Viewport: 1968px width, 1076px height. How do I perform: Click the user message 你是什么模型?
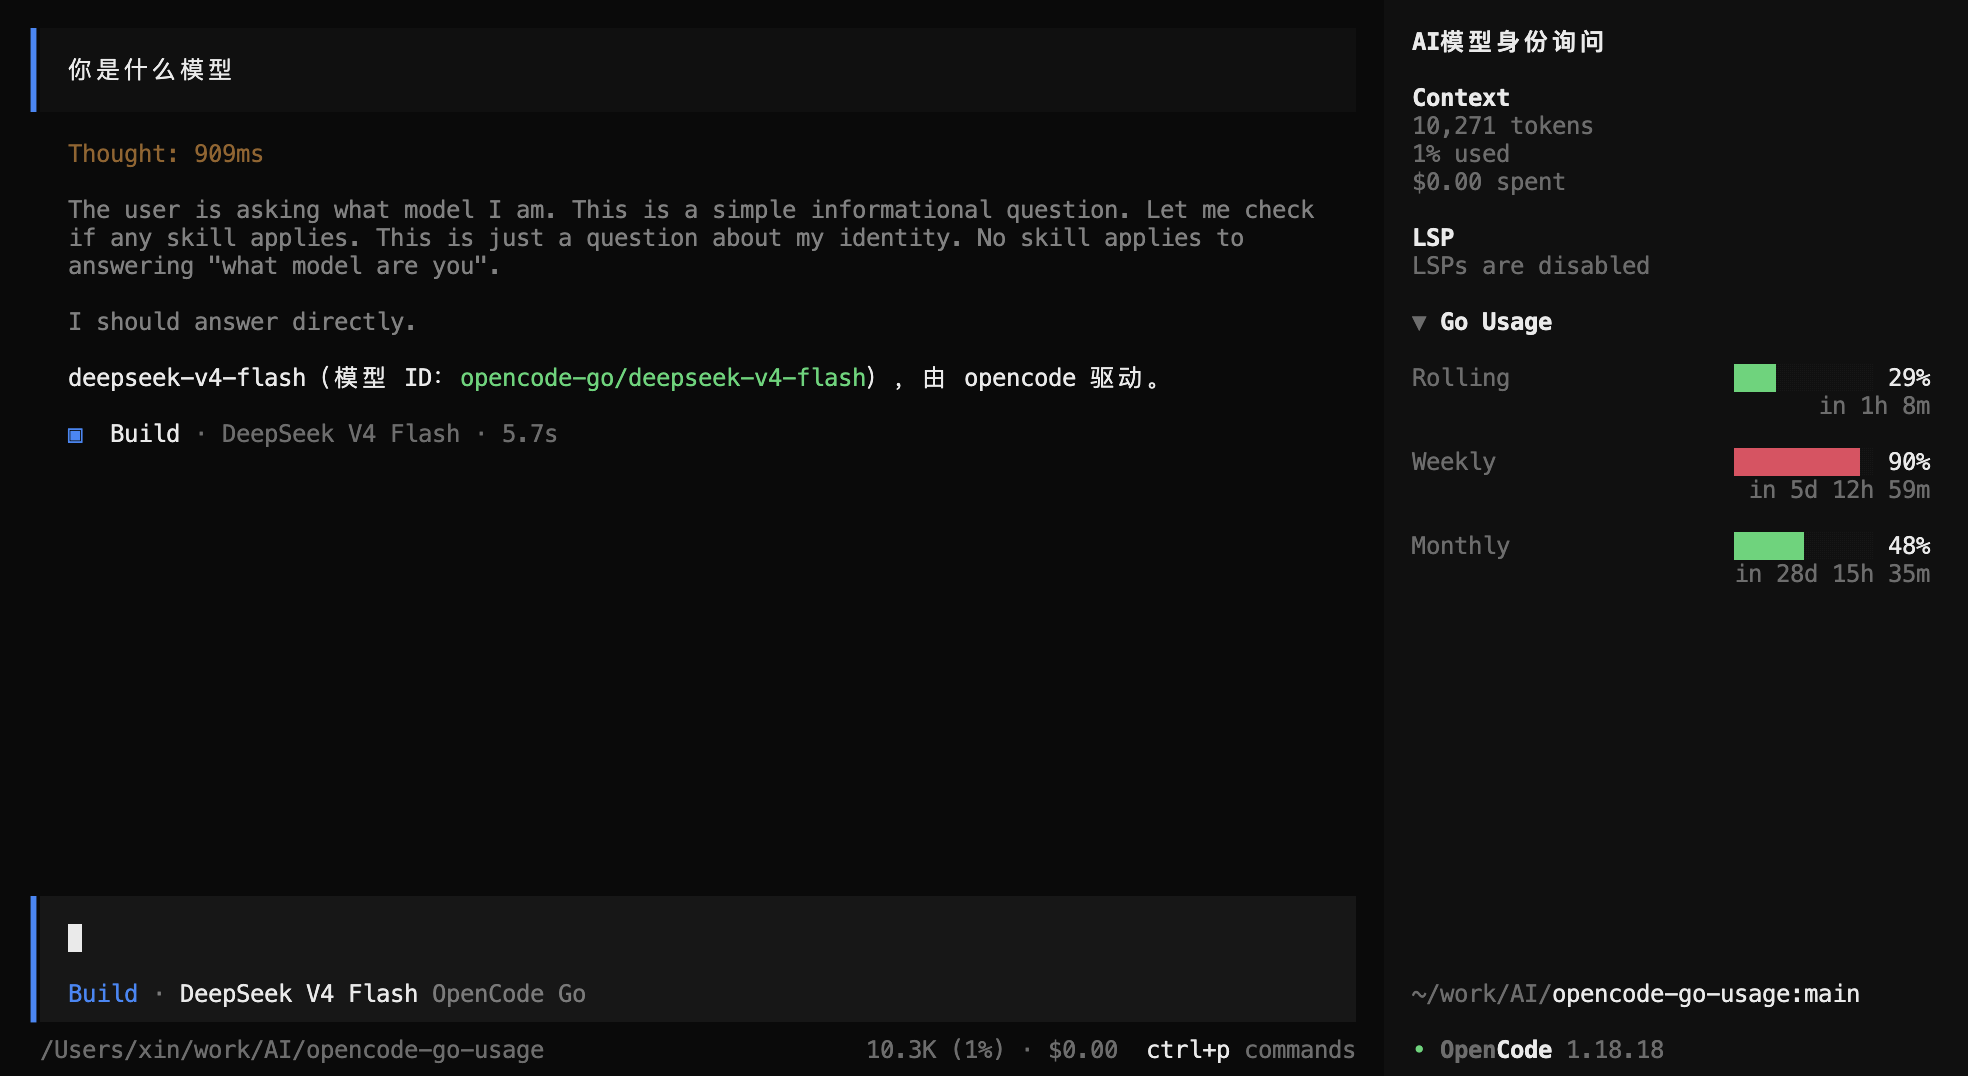tap(150, 70)
